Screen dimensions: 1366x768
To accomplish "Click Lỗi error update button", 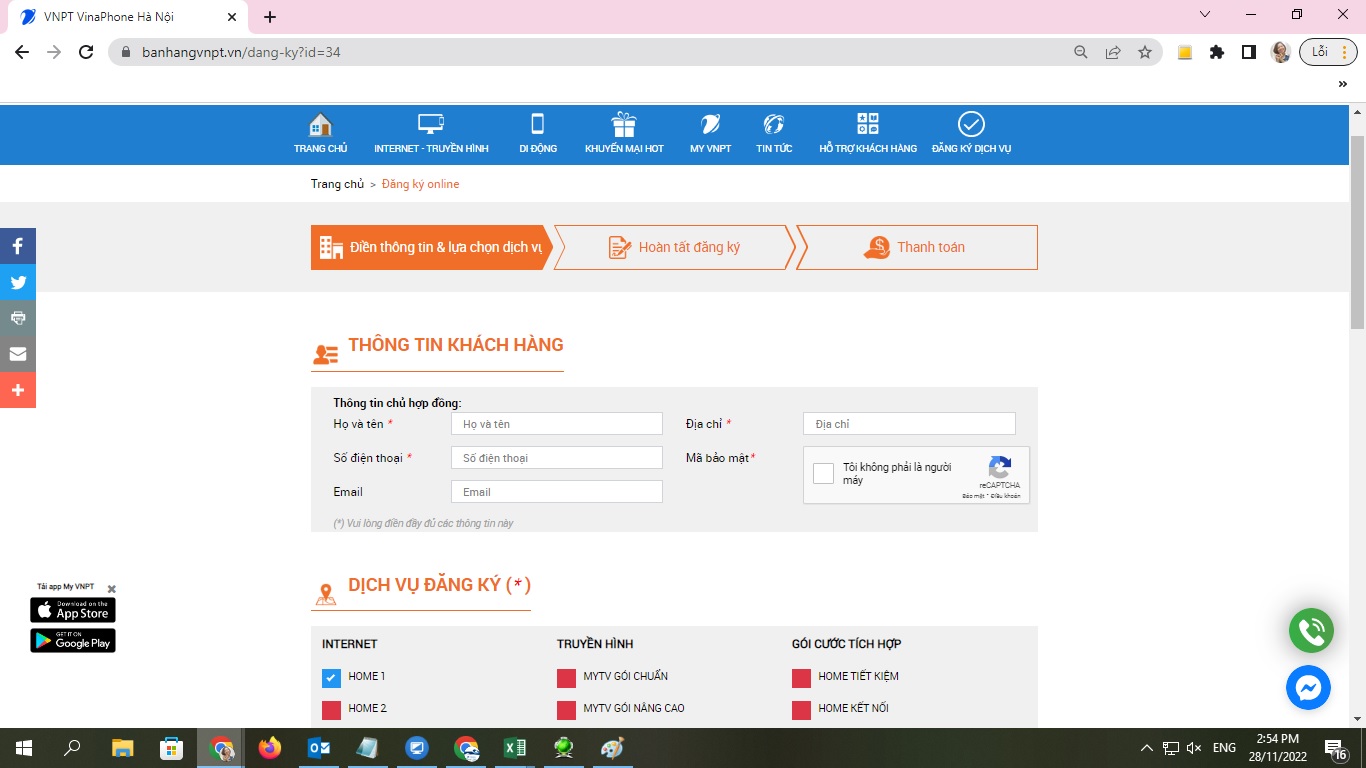I will [1328, 52].
